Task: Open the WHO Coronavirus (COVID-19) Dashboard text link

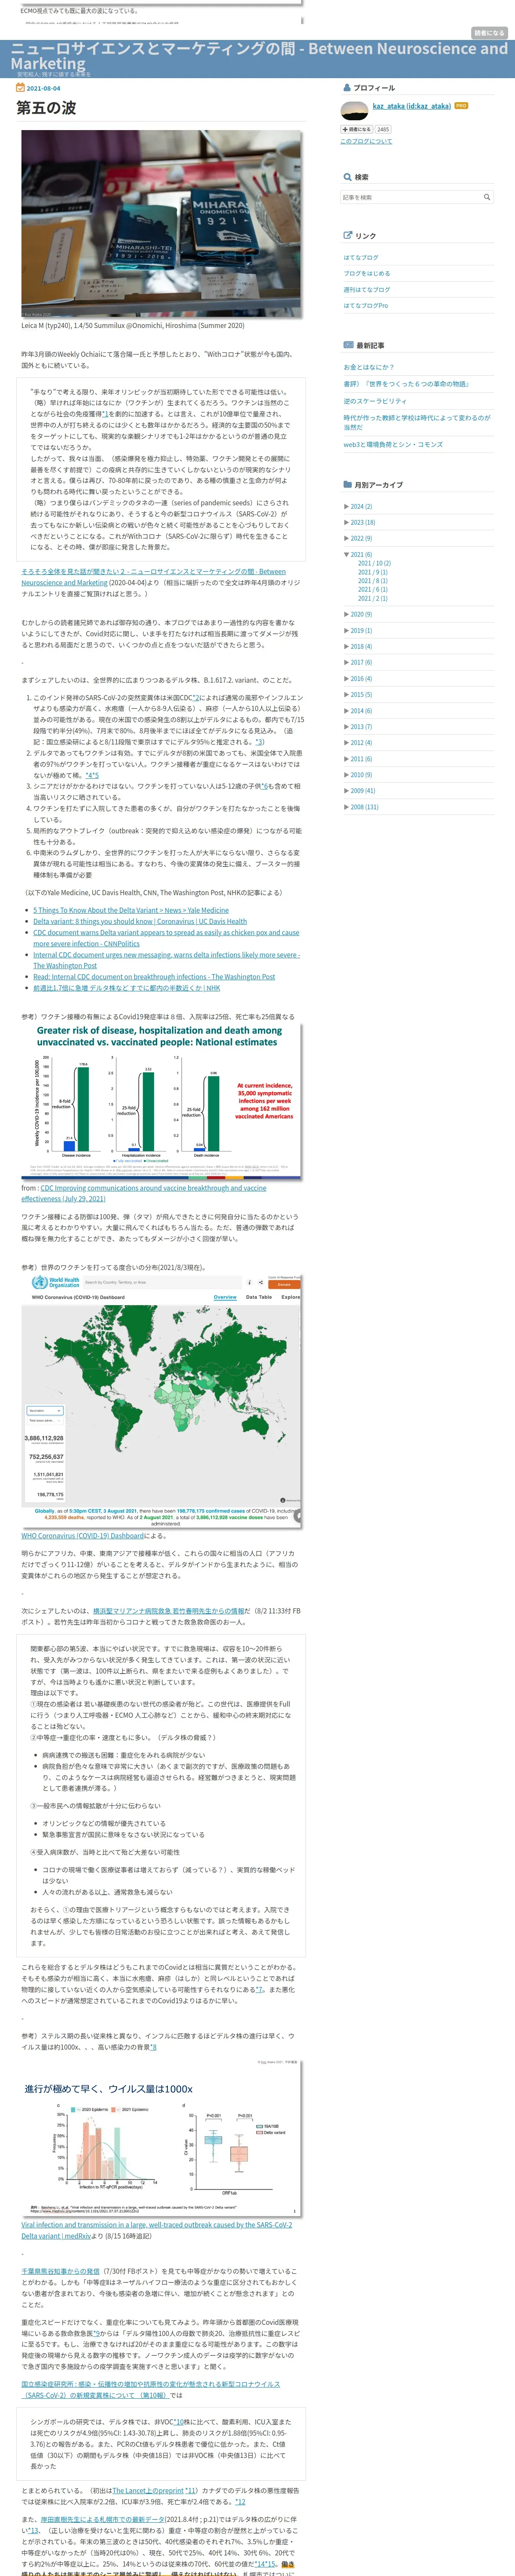Action: pyautogui.click(x=83, y=1535)
